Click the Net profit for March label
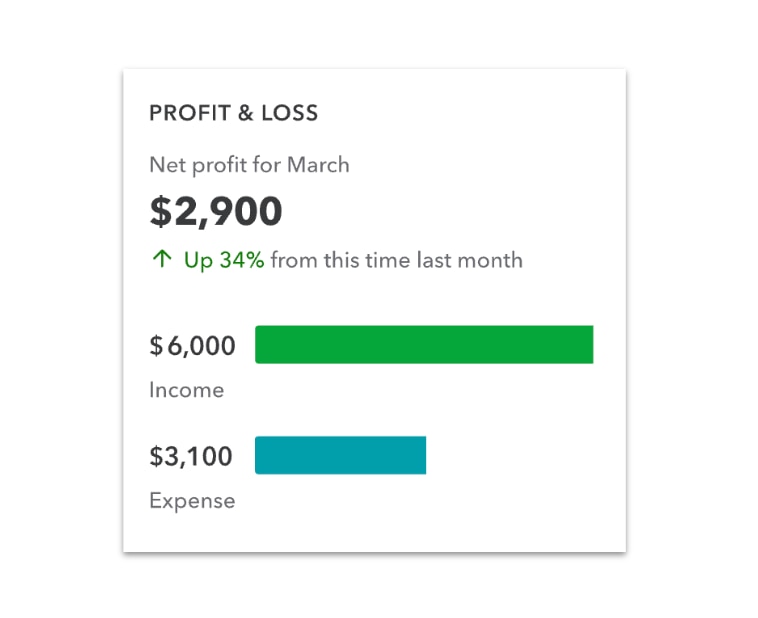The height and width of the screenshot is (618, 758). tap(249, 165)
